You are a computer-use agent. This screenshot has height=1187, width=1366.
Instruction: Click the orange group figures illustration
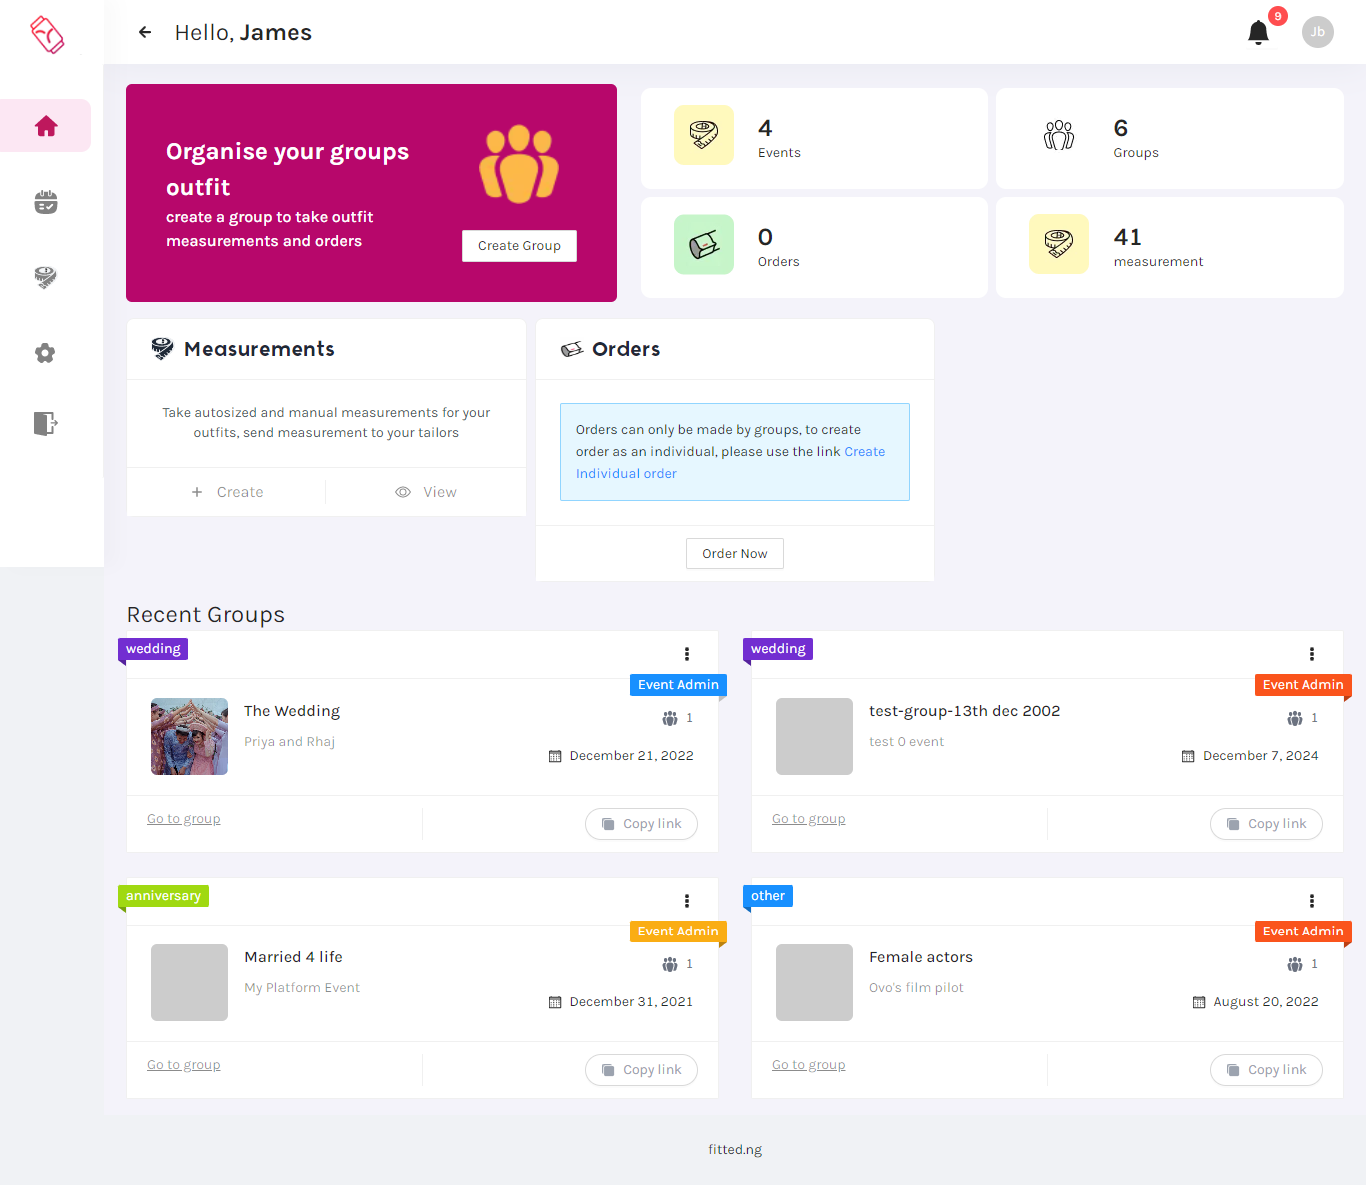[x=519, y=164]
